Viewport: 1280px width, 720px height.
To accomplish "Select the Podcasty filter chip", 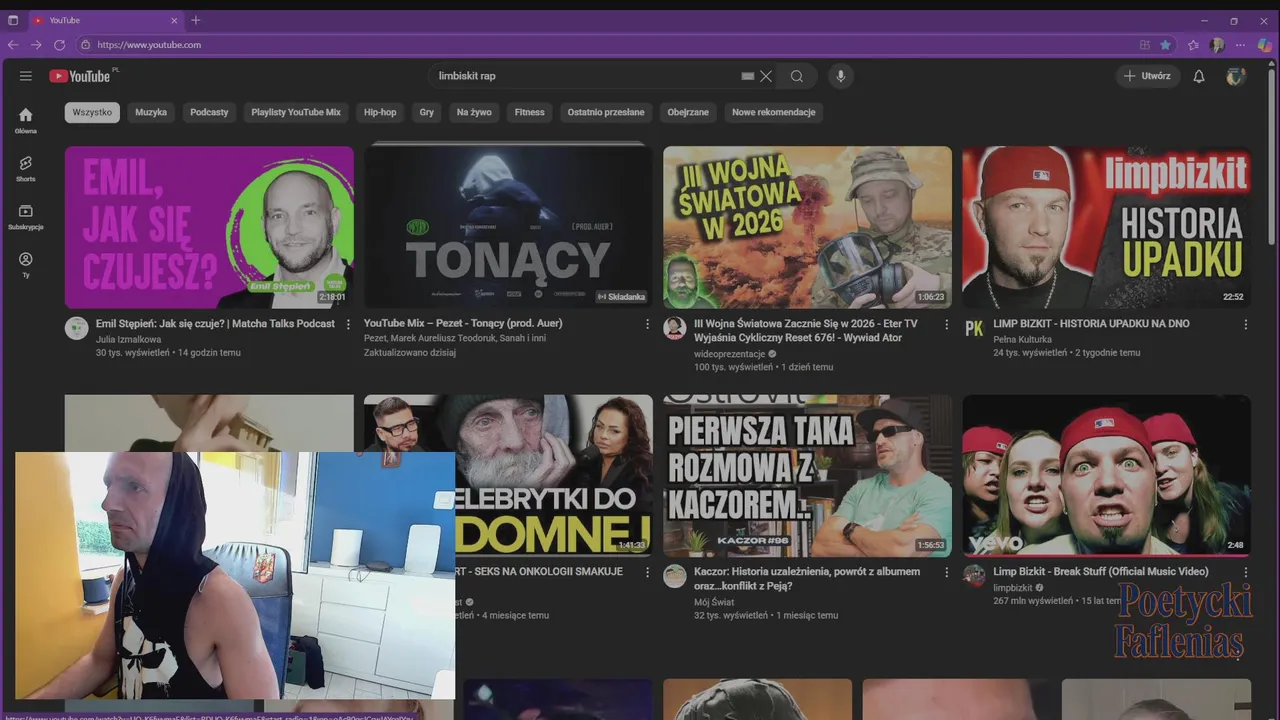I will (209, 112).
